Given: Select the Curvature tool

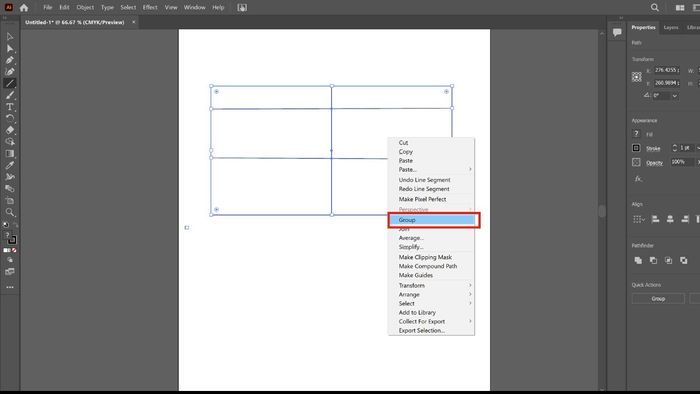Looking at the screenshot, I should point(10,71).
